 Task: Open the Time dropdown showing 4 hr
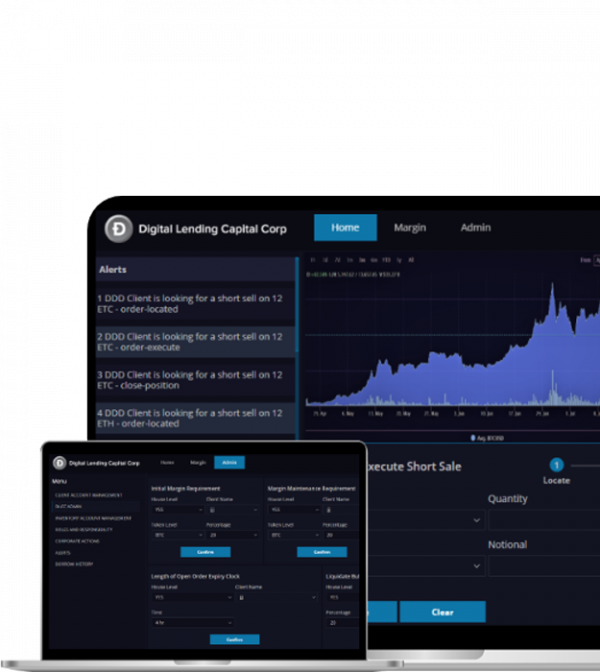point(192,622)
